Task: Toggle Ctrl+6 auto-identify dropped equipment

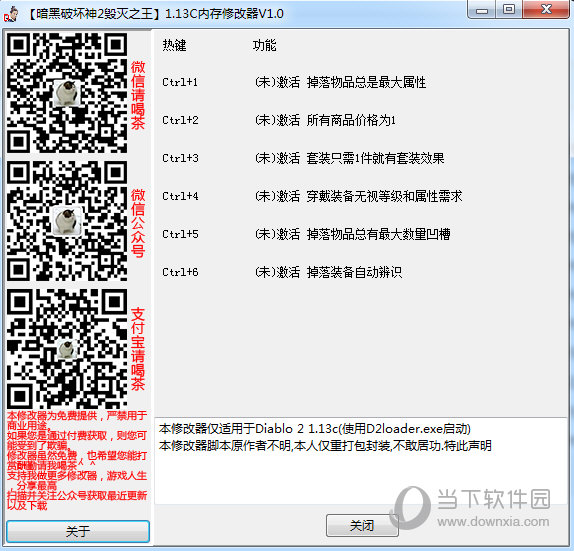Action: click(x=277, y=272)
